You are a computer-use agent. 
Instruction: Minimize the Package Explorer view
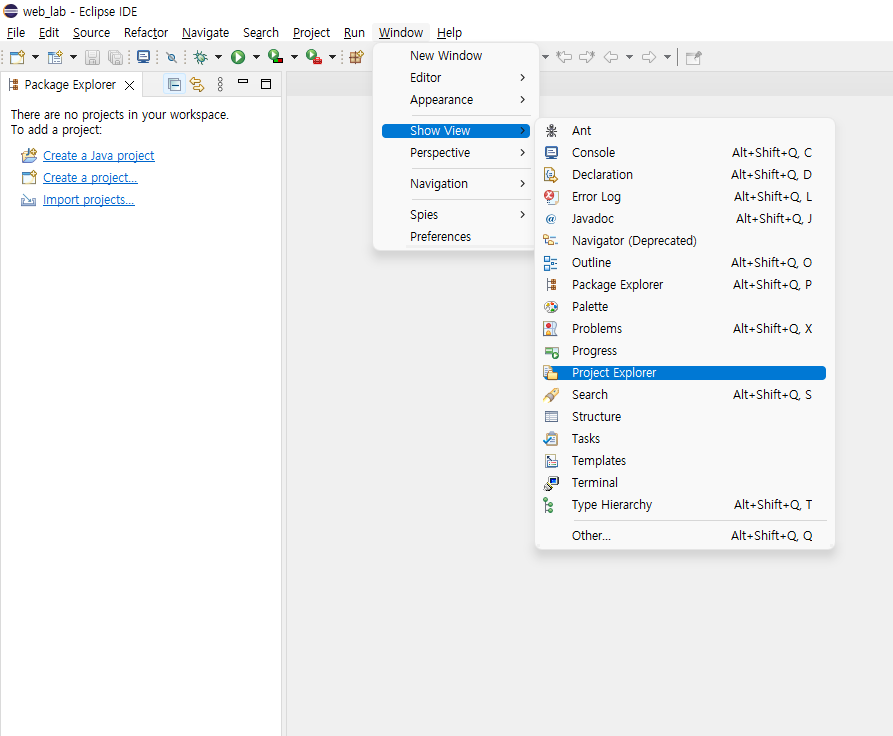coord(243,82)
